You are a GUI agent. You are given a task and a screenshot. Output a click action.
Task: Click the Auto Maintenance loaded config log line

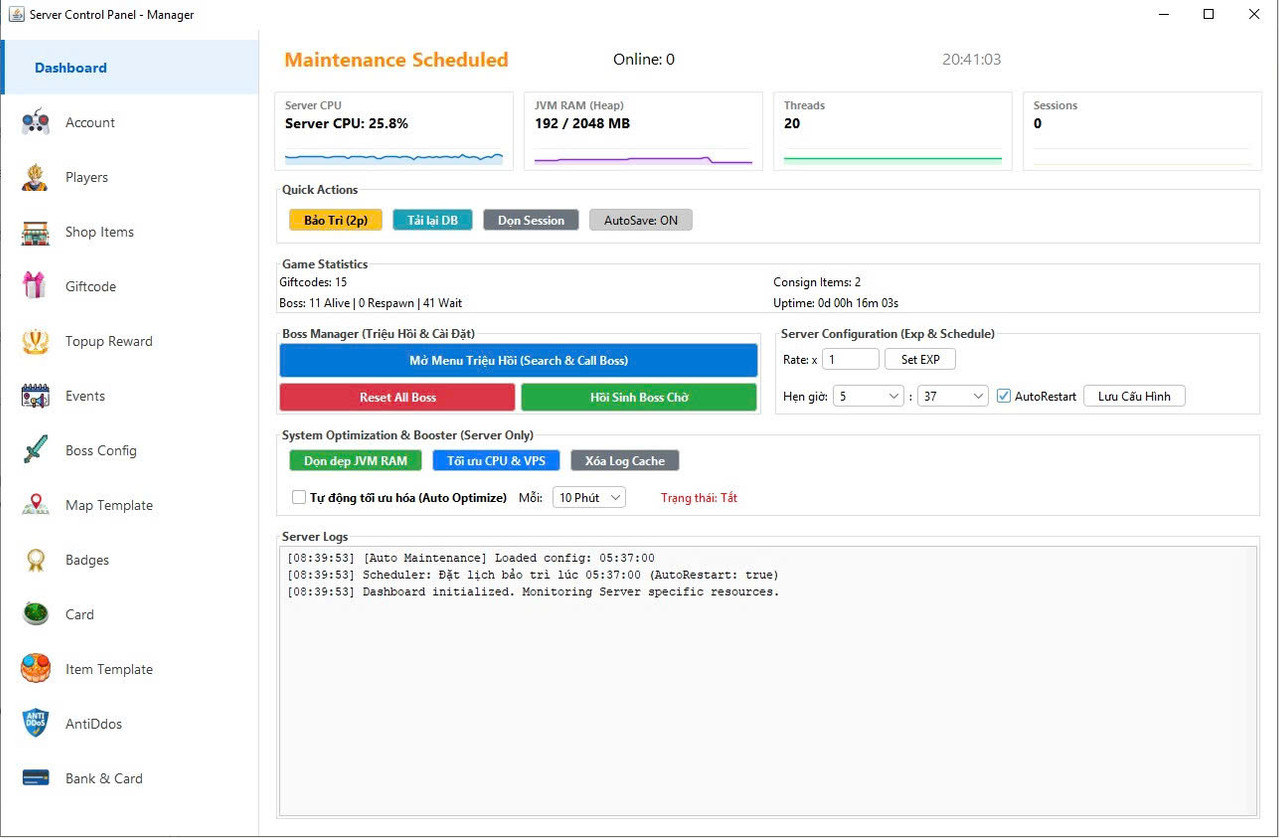tap(471, 558)
